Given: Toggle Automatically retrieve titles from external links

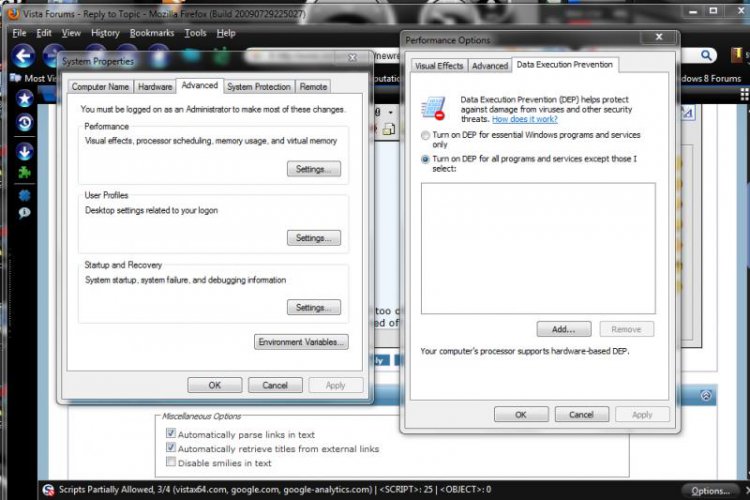Looking at the screenshot, I should pos(171,447).
